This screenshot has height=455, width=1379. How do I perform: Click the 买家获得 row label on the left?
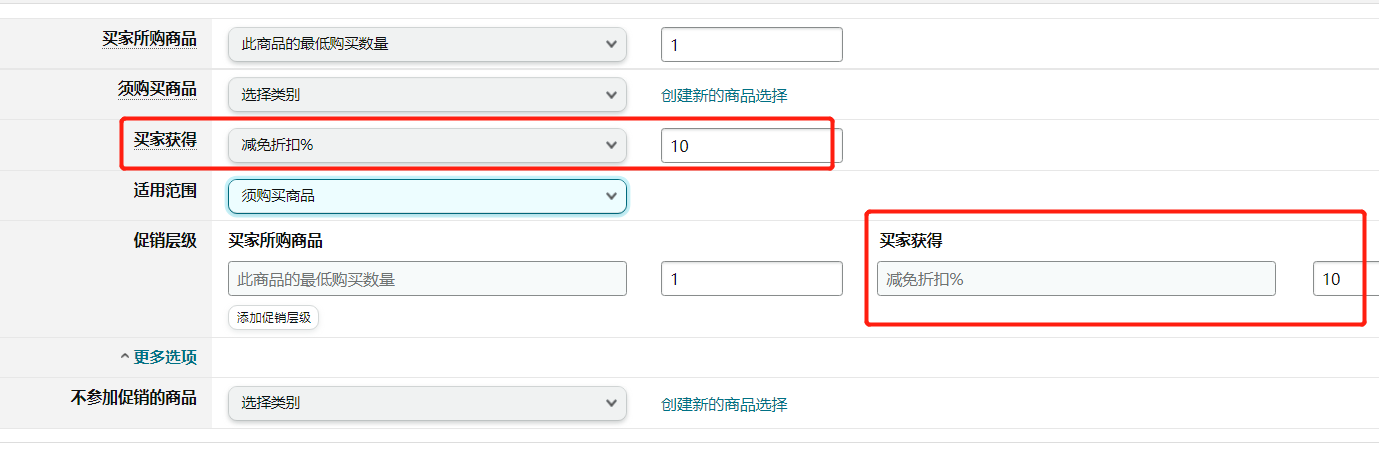click(165, 140)
